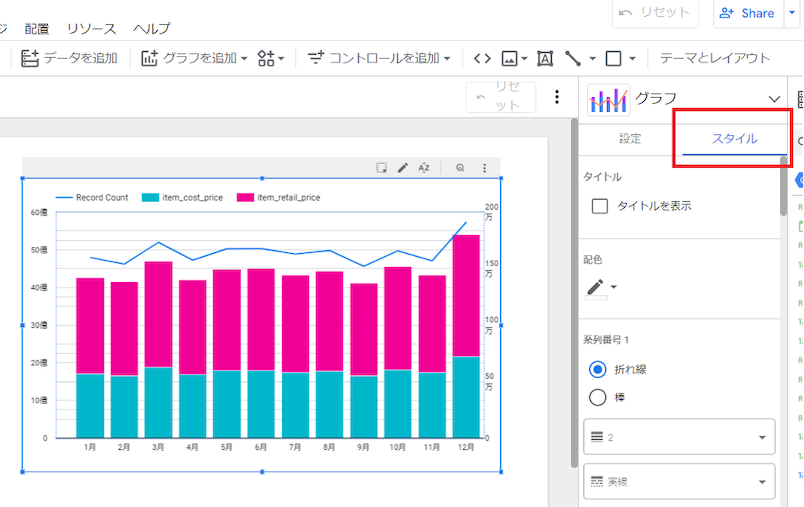Open the リソース menu
The image size is (804, 507).
pos(91,29)
